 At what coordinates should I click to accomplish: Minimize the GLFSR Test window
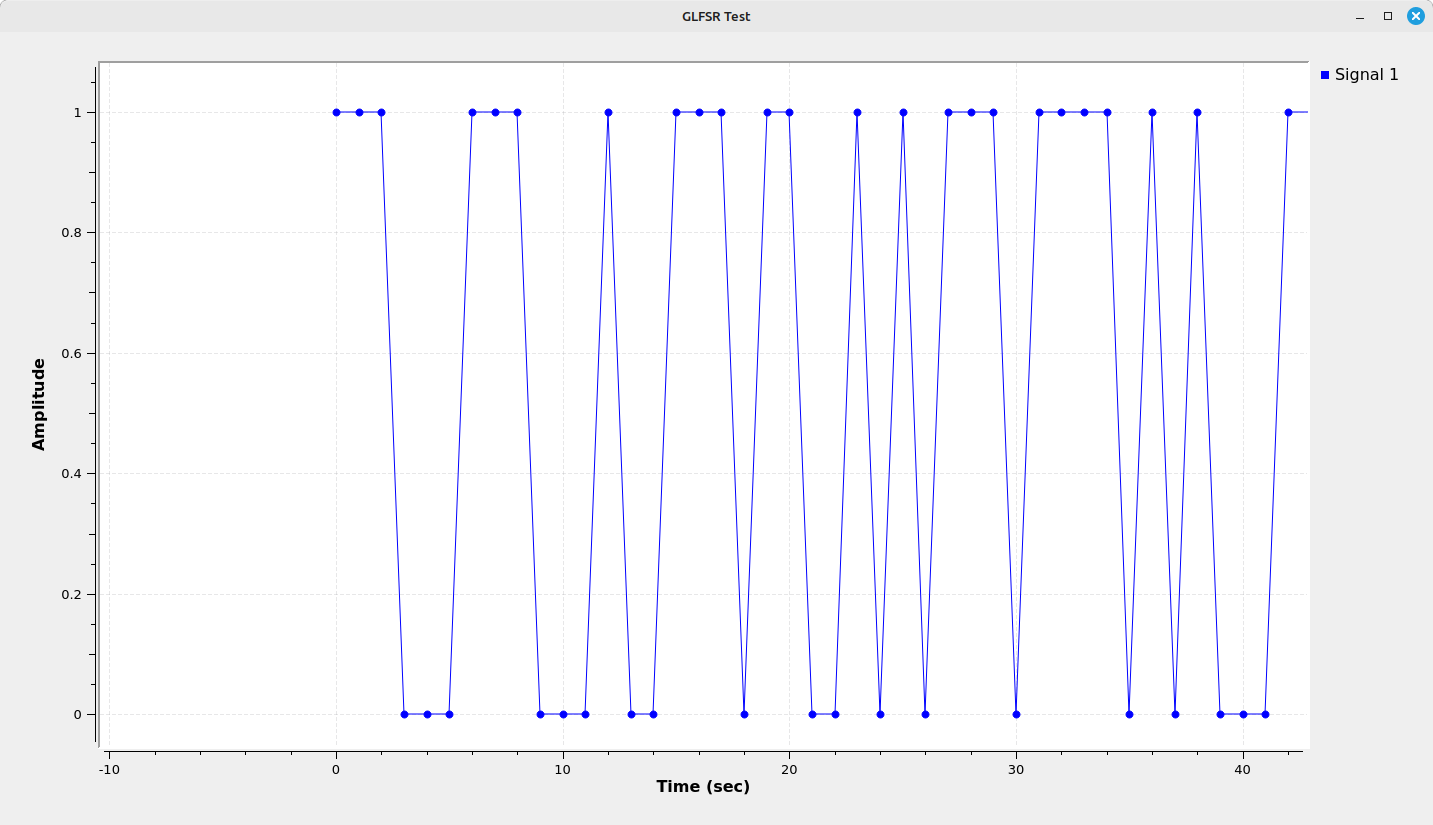click(1360, 16)
